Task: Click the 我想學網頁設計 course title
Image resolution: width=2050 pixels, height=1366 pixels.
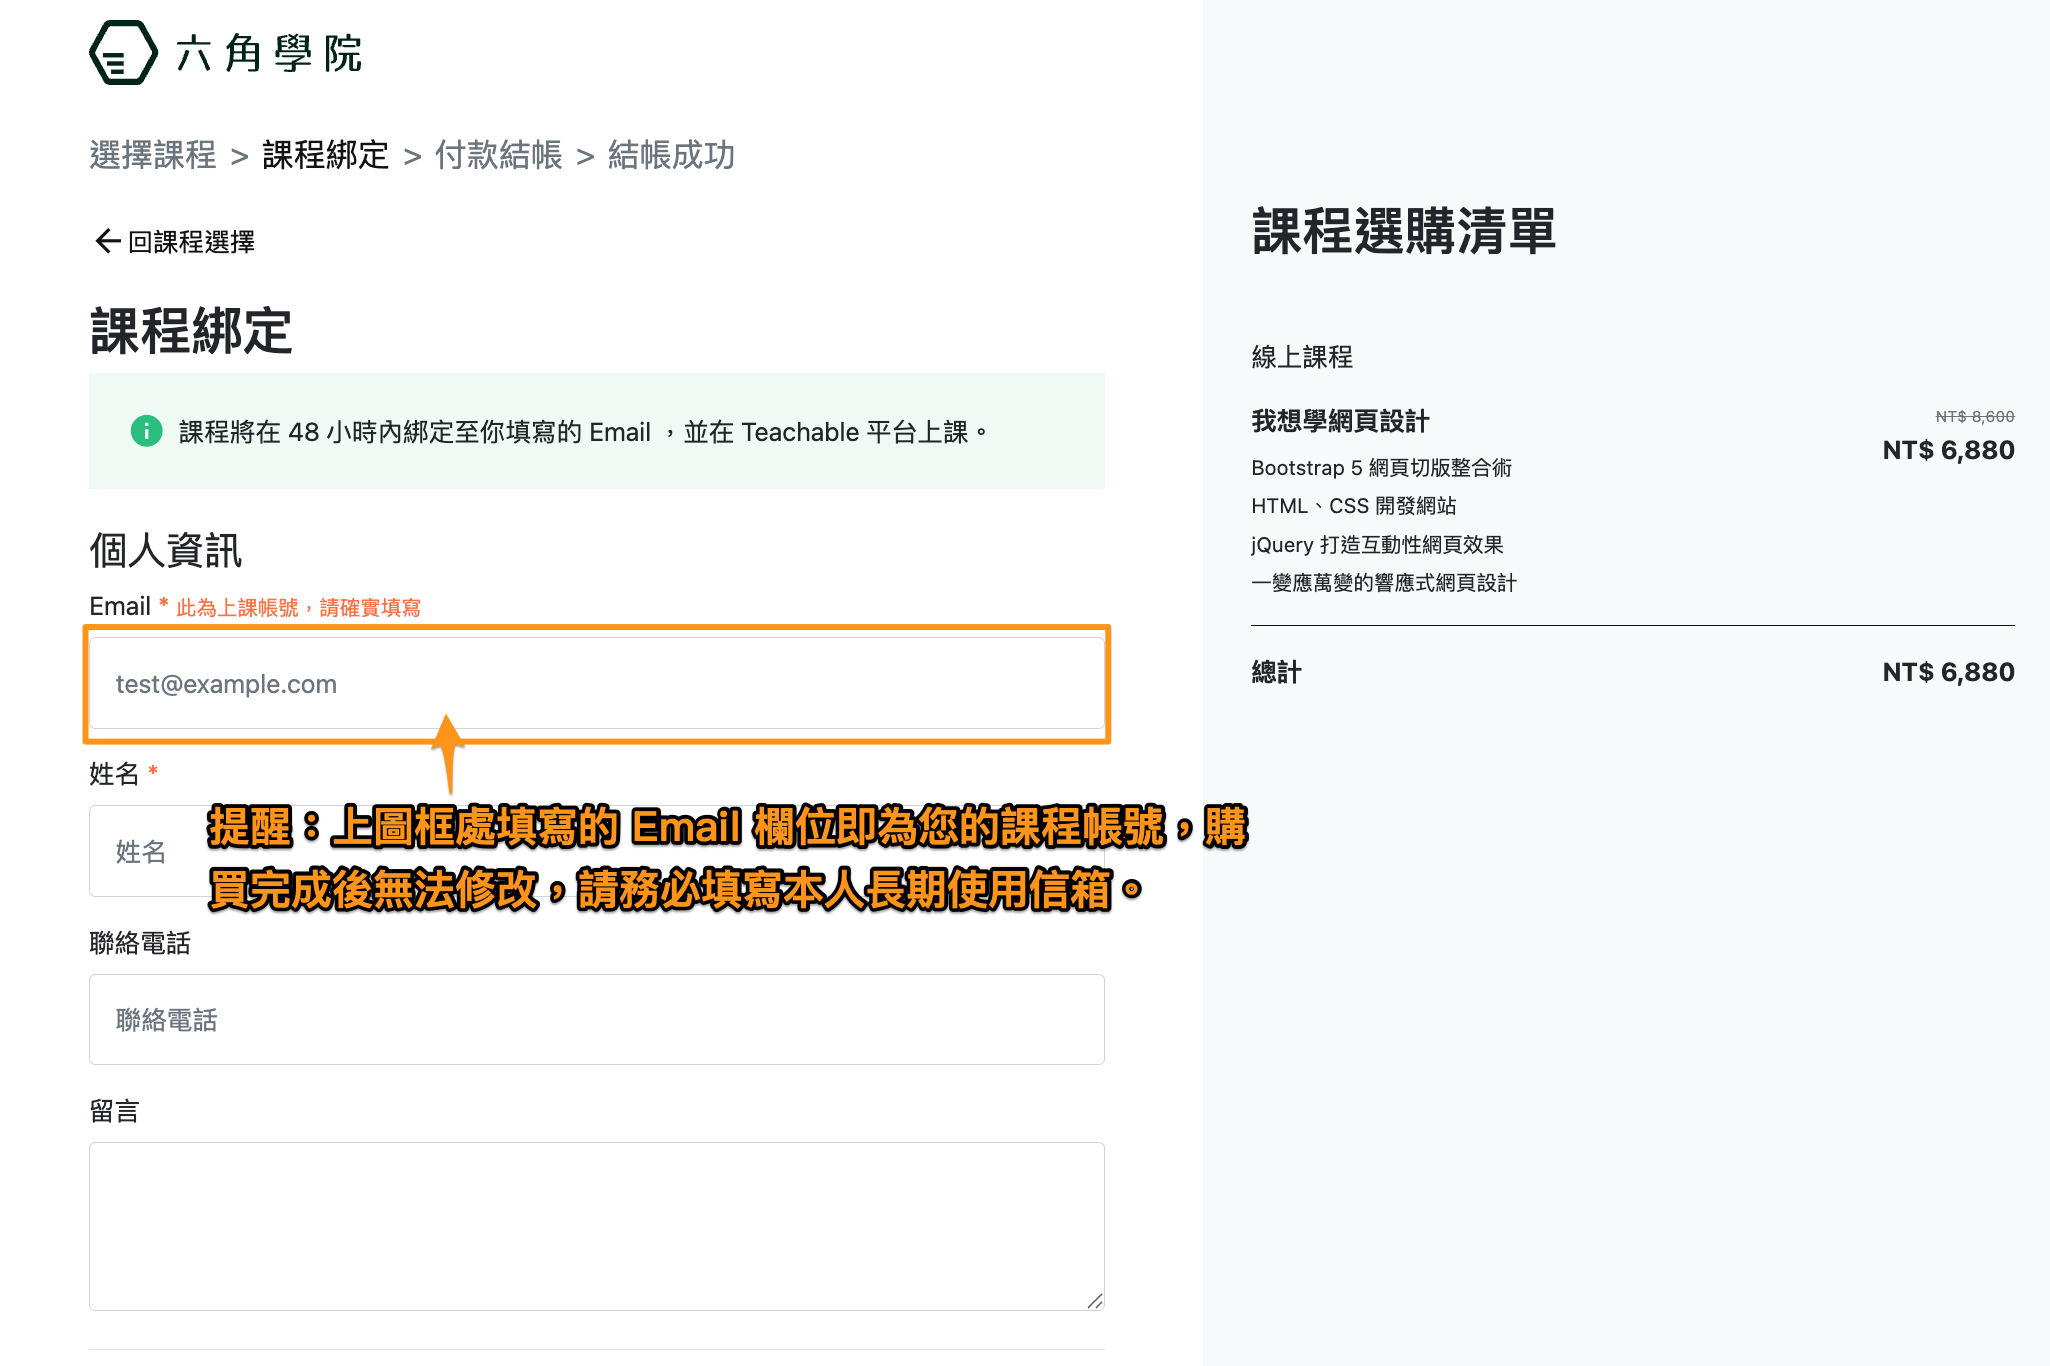Action: click(x=1340, y=421)
